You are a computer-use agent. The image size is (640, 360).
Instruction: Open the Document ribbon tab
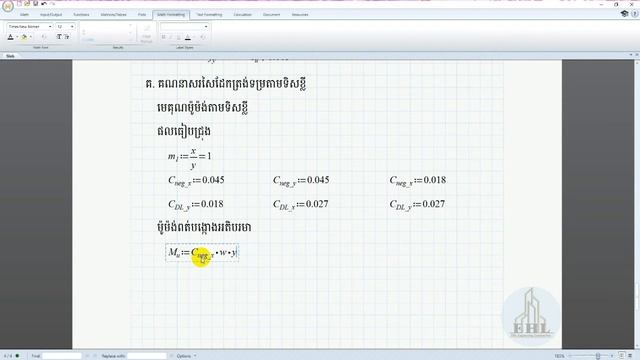pyautogui.click(x=271, y=15)
